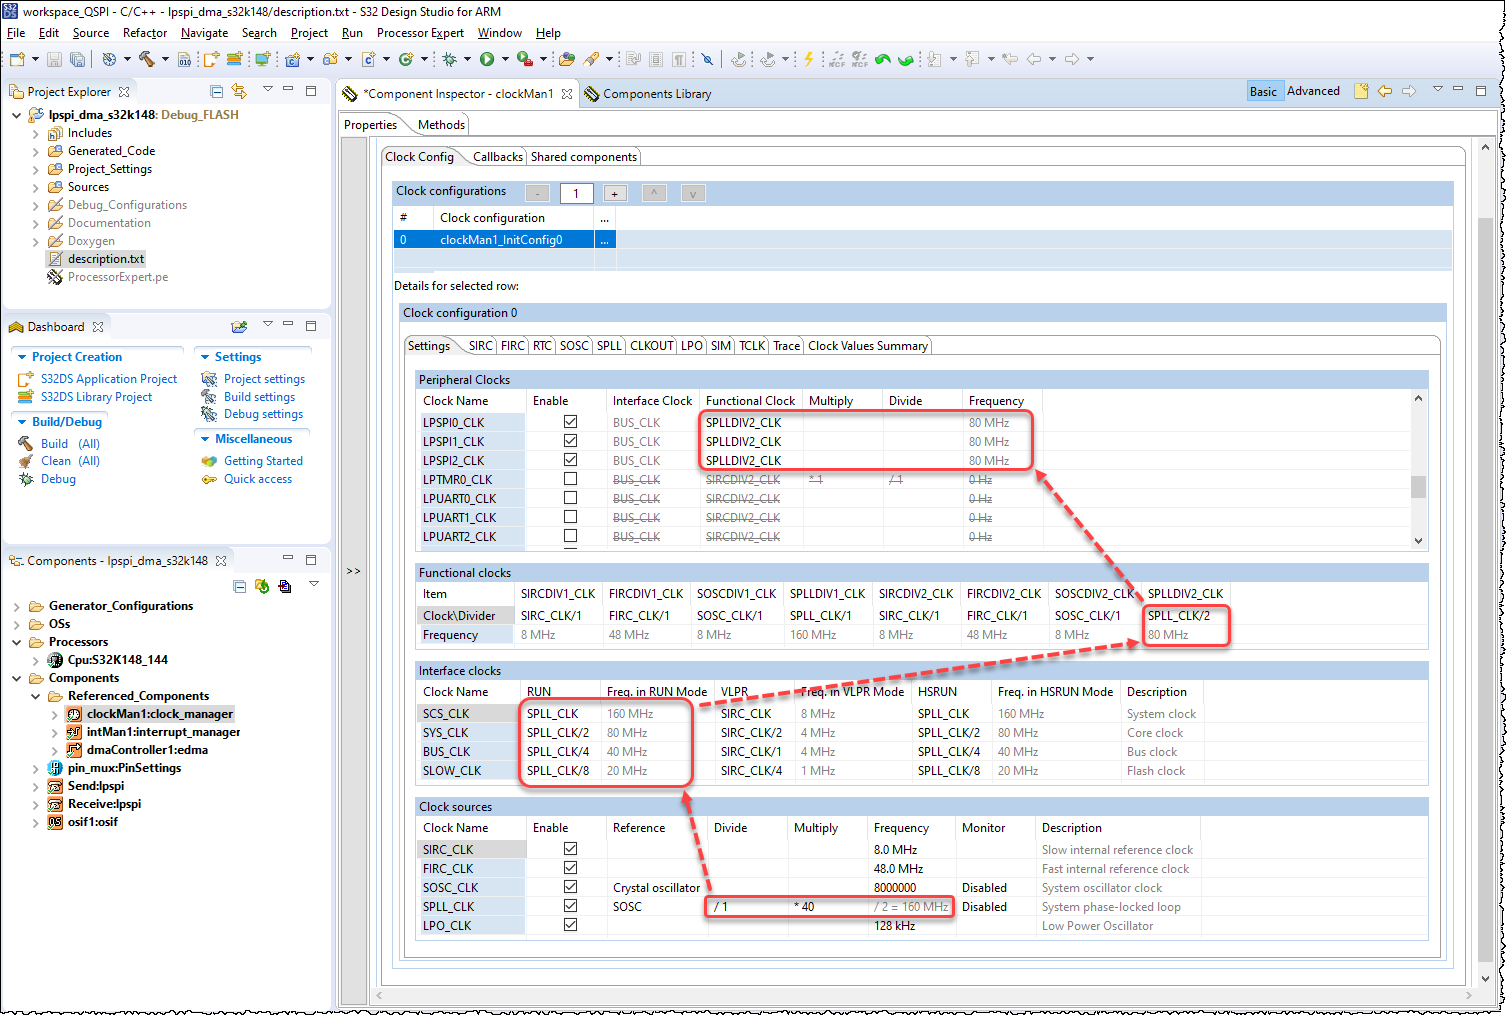1507x1018 pixels.
Task: Run the application via the green play icon
Action: 488,59
